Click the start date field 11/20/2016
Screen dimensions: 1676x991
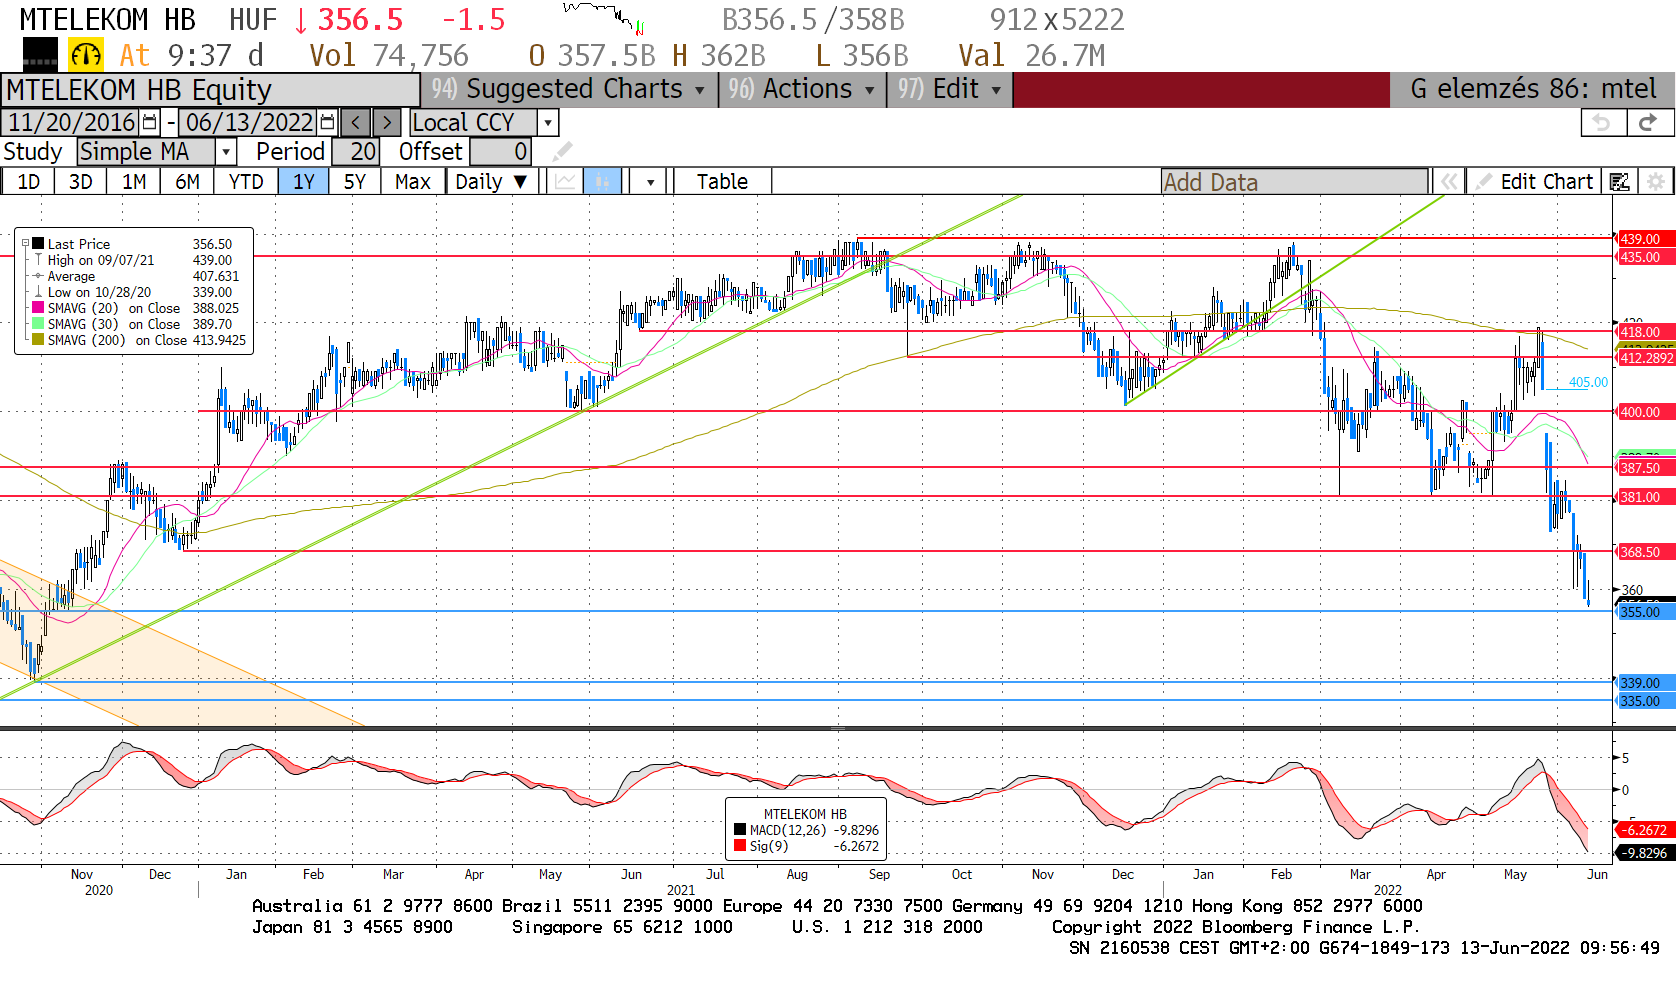pos(72,122)
